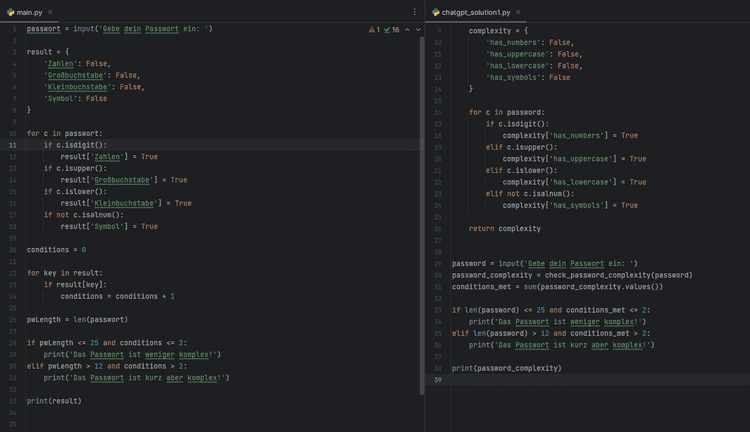Click 'pwLength = len(passwort)' line

pyautogui.click(x=76, y=320)
